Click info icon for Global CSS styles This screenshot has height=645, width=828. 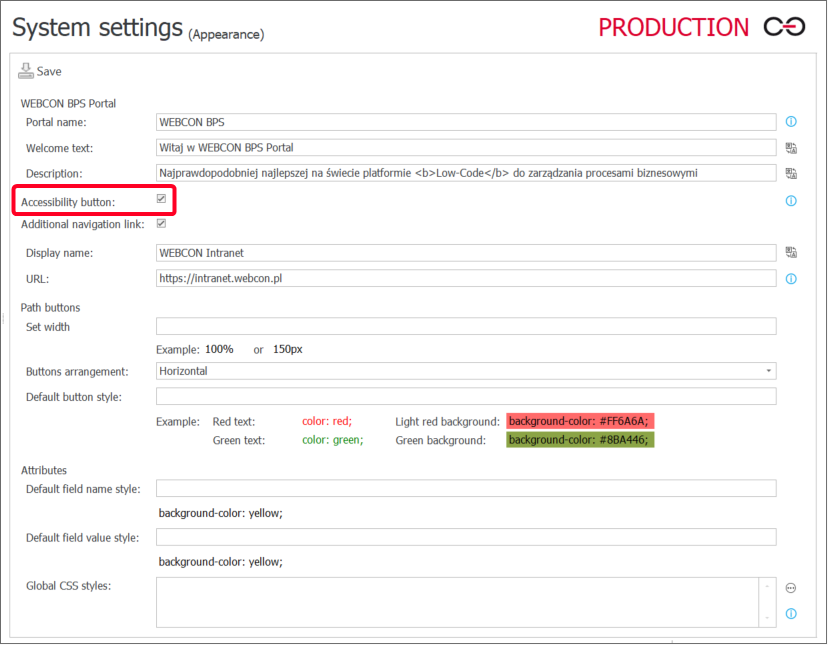click(x=791, y=613)
